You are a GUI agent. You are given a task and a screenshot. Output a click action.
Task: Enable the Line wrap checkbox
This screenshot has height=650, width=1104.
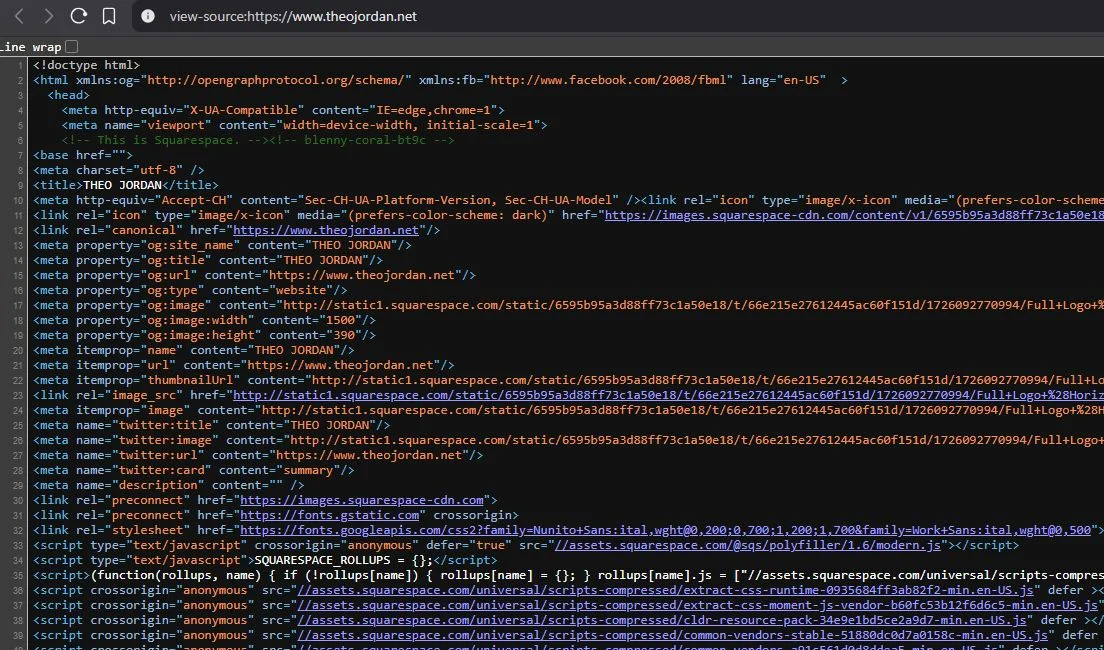pos(72,47)
